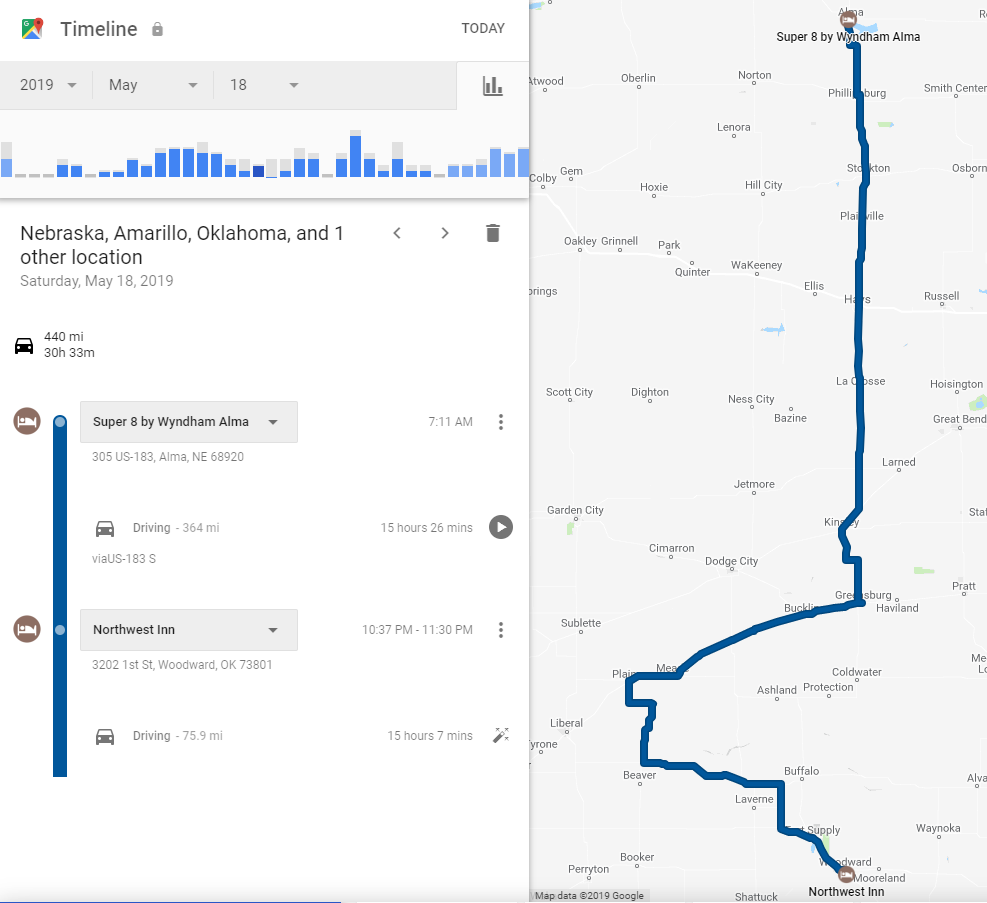The width and height of the screenshot is (987, 903).
Task: Click the Oberlin label on map
Action: tap(638, 78)
